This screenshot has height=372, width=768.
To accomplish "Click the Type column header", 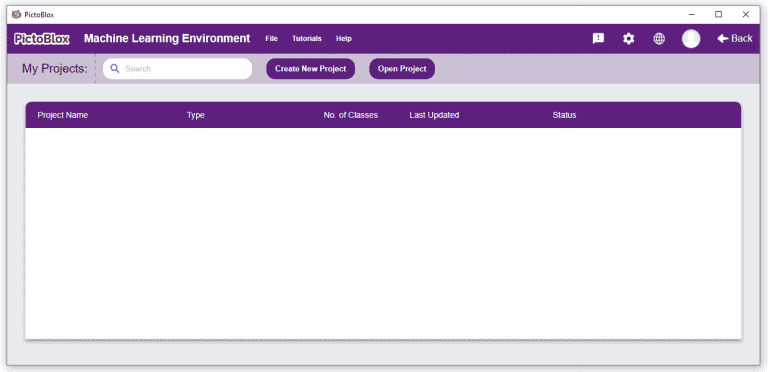I will (x=195, y=115).
